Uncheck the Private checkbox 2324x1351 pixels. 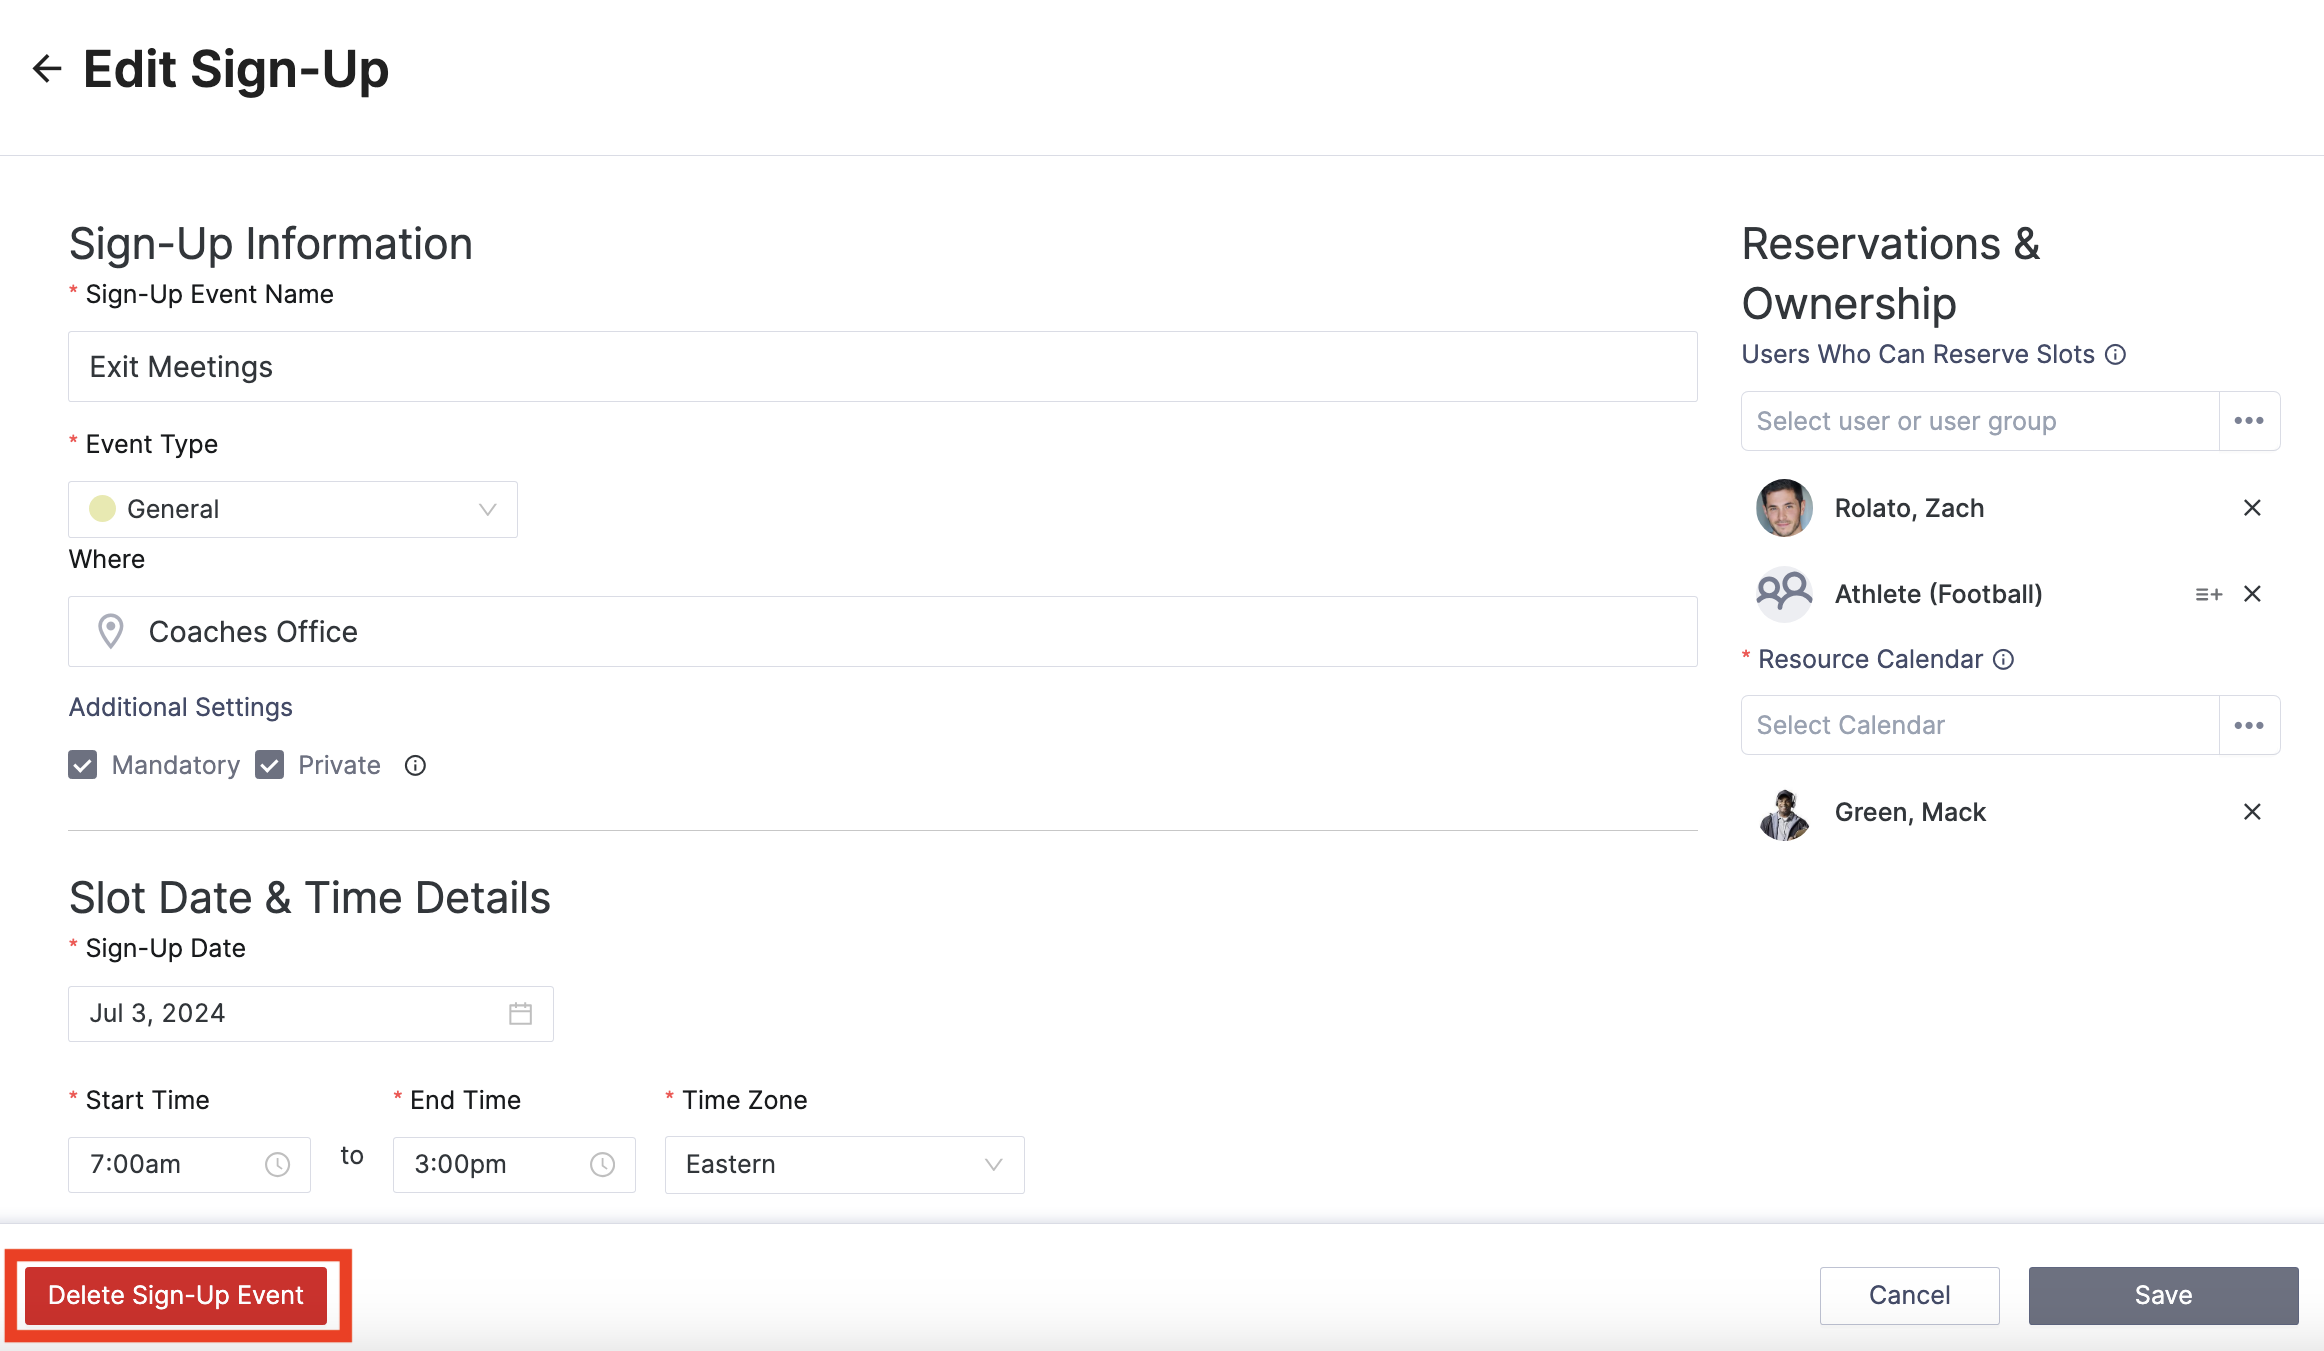270,765
